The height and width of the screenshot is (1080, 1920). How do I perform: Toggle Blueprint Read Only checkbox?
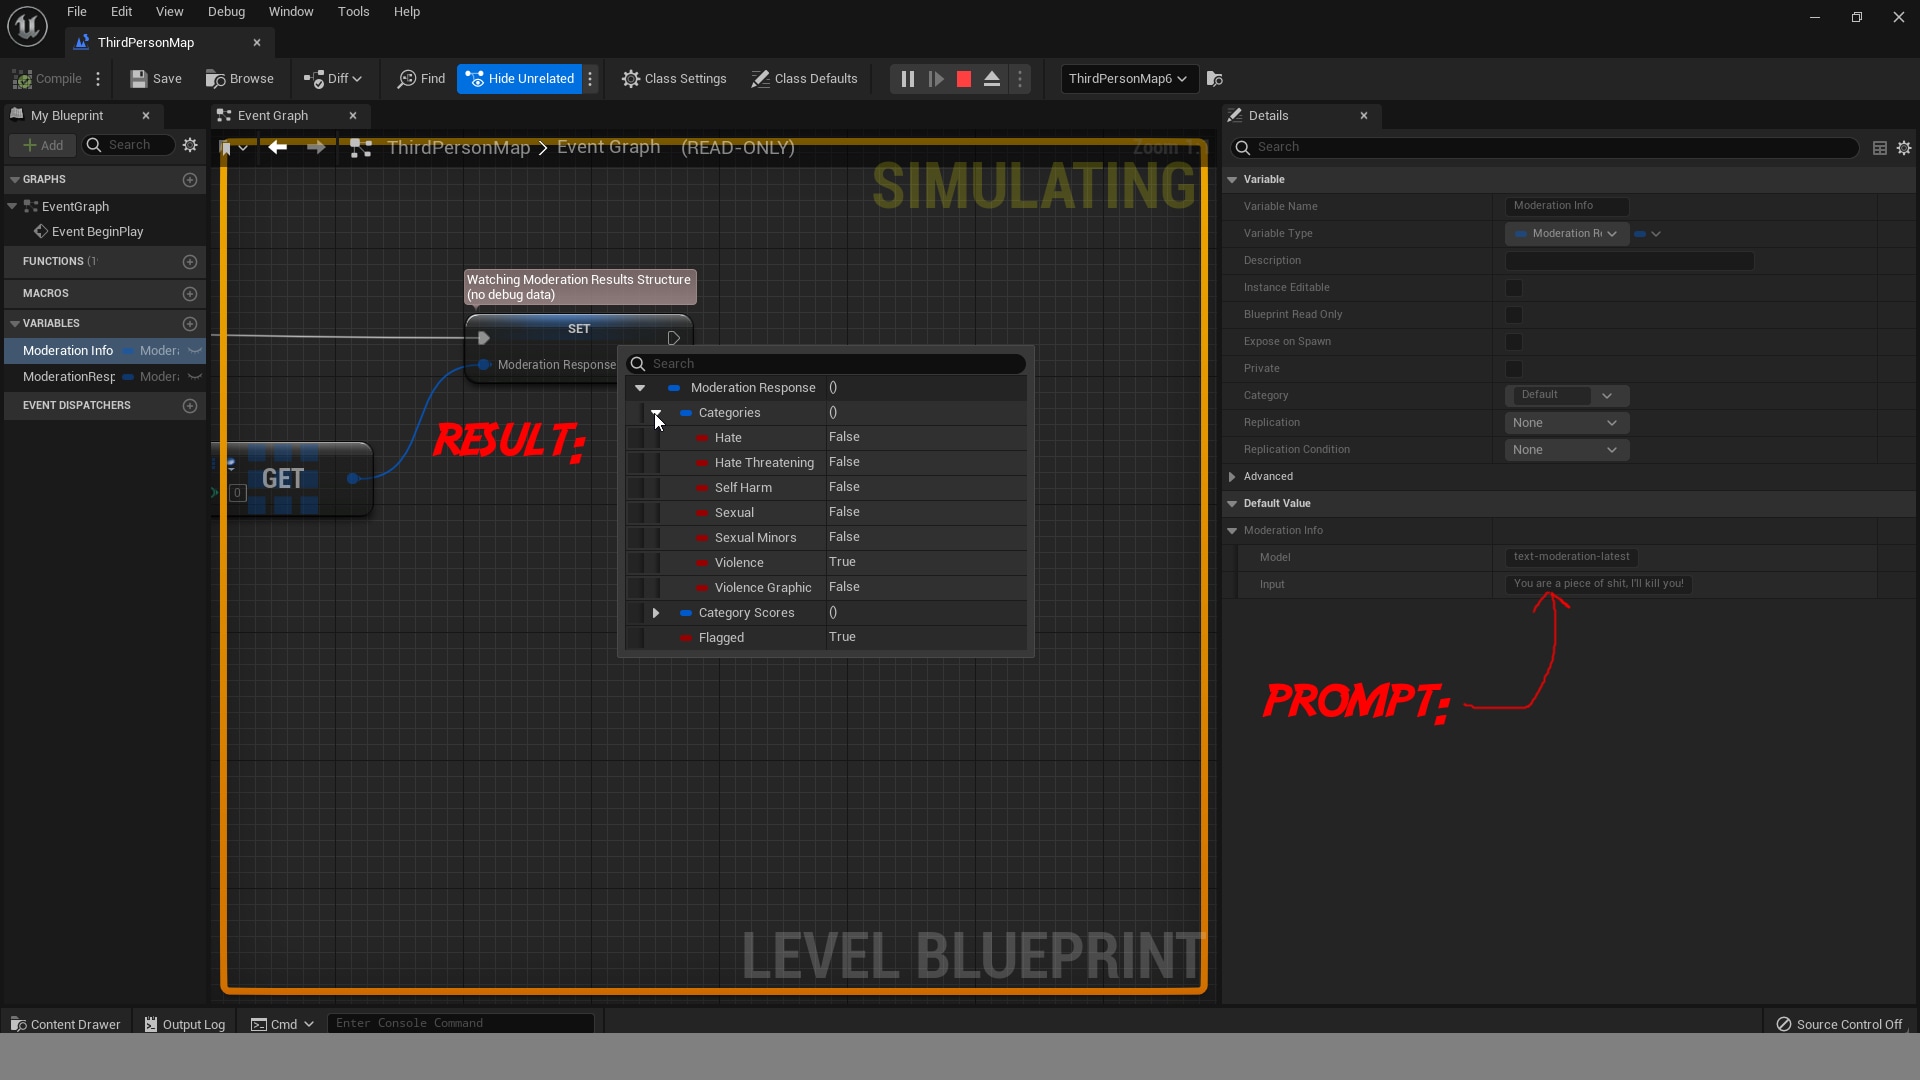[x=1514, y=315]
